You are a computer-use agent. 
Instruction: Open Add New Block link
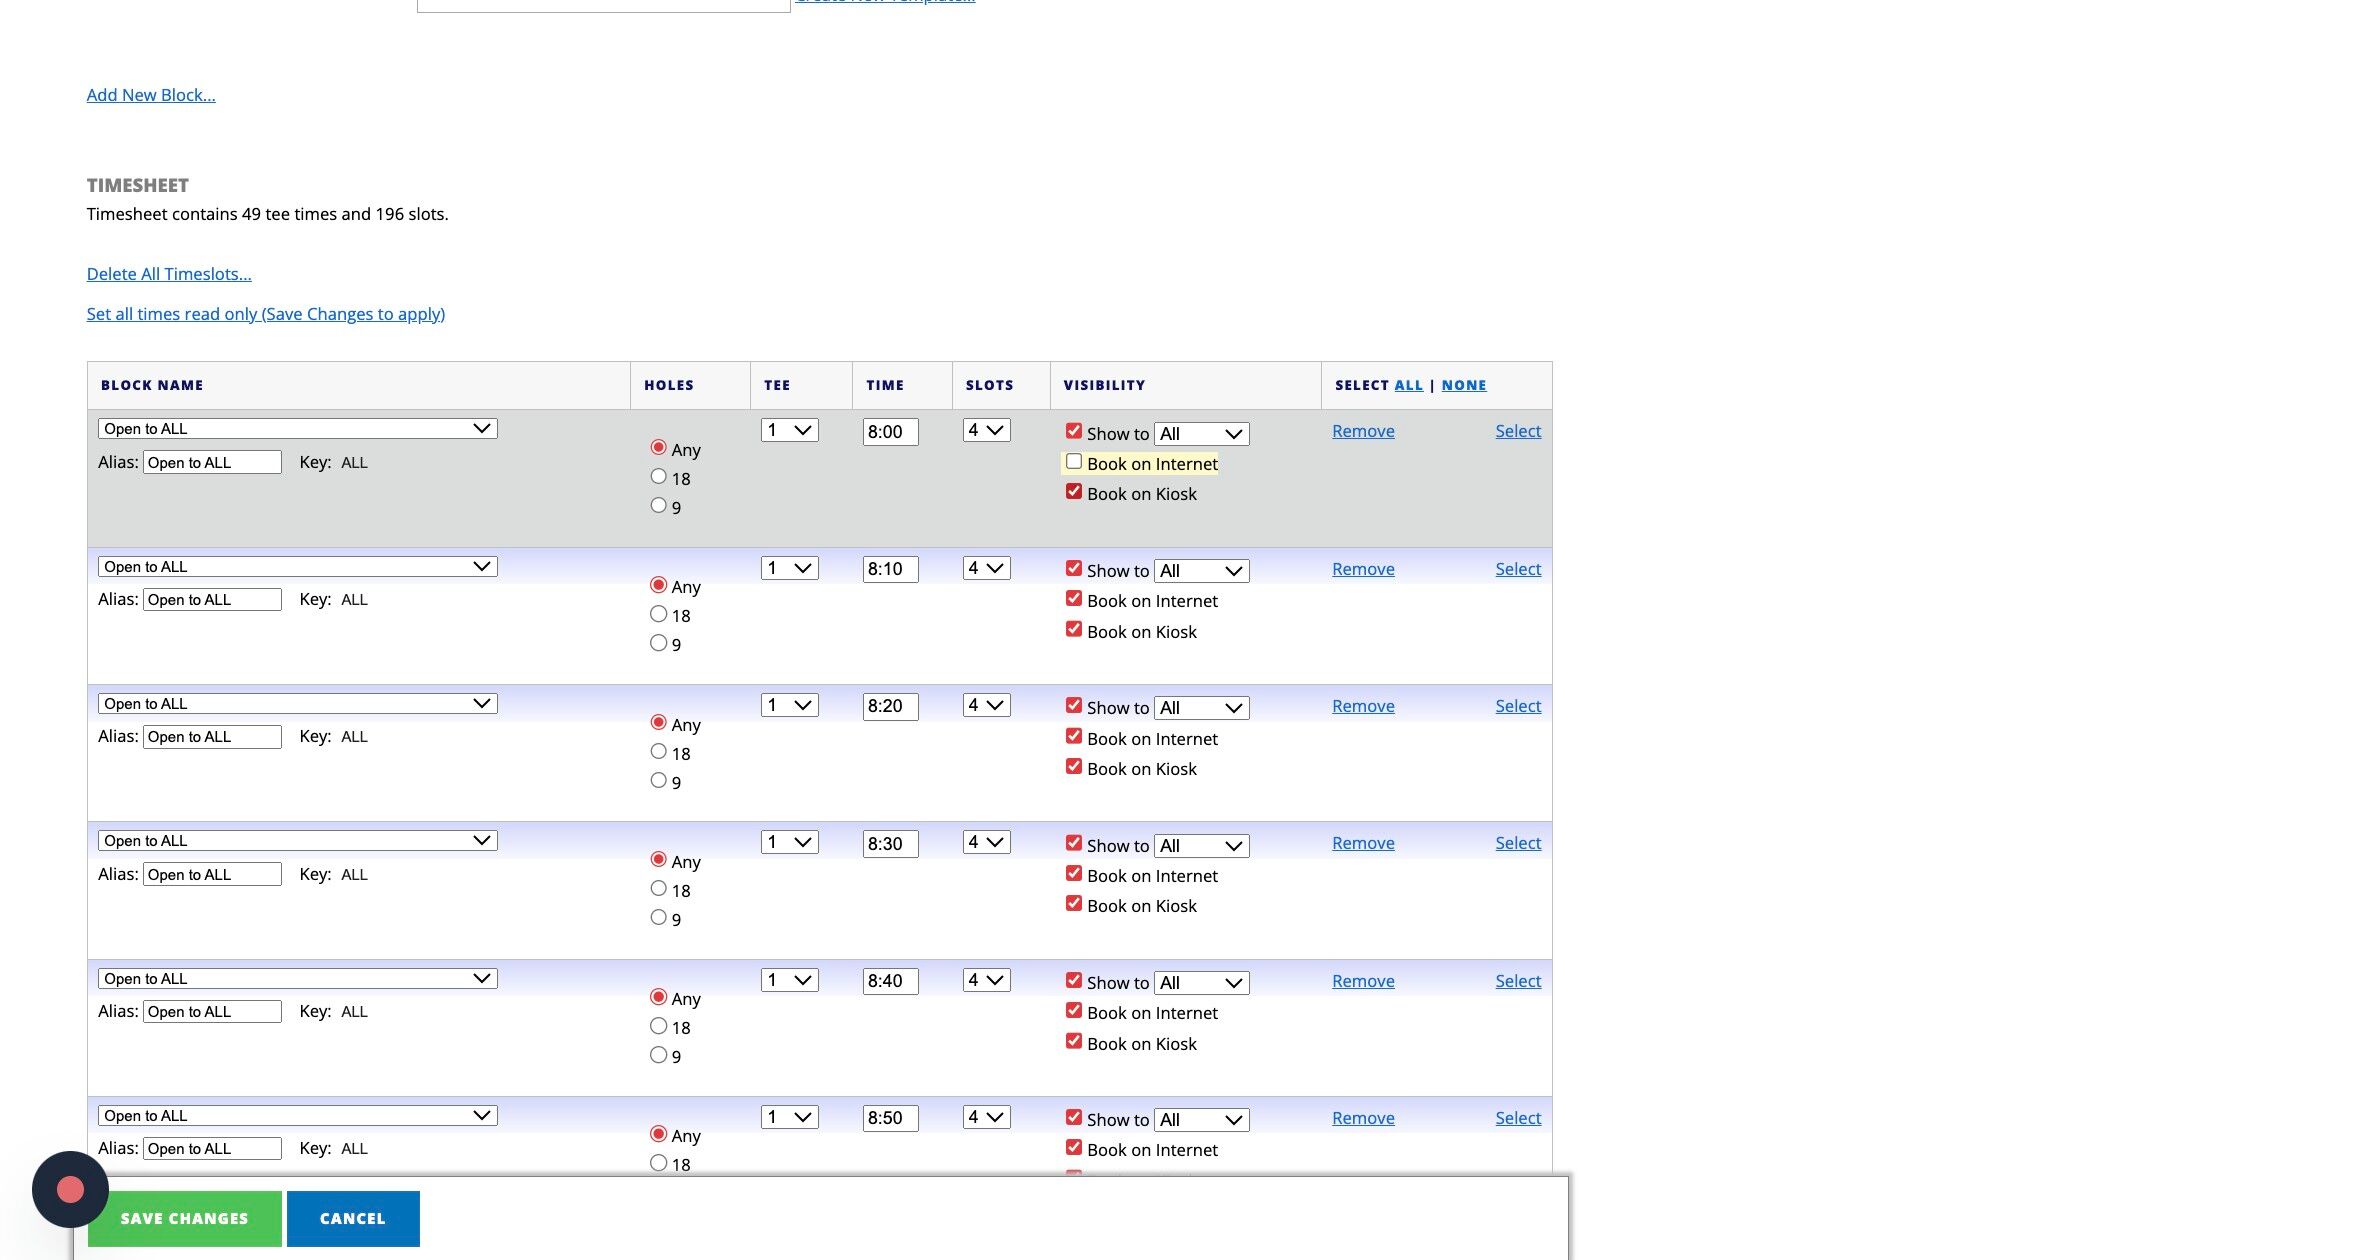[x=151, y=95]
